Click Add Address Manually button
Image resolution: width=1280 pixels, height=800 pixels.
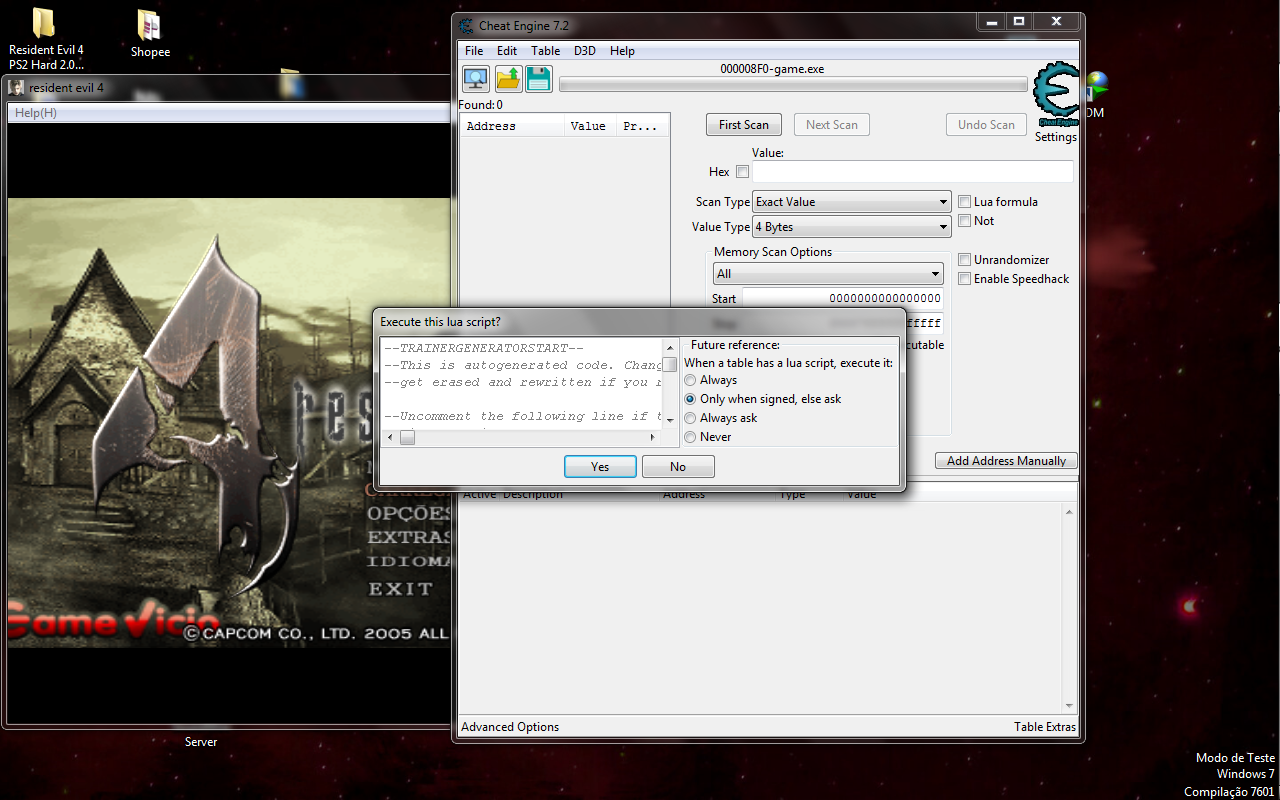click(x=1007, y=461)
